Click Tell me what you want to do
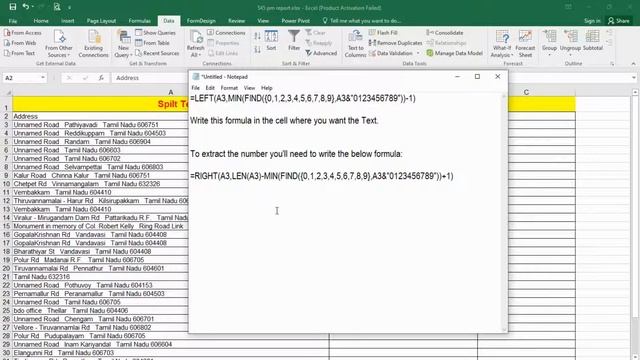This screenshot has height=360, width=640. coord(362,21)
